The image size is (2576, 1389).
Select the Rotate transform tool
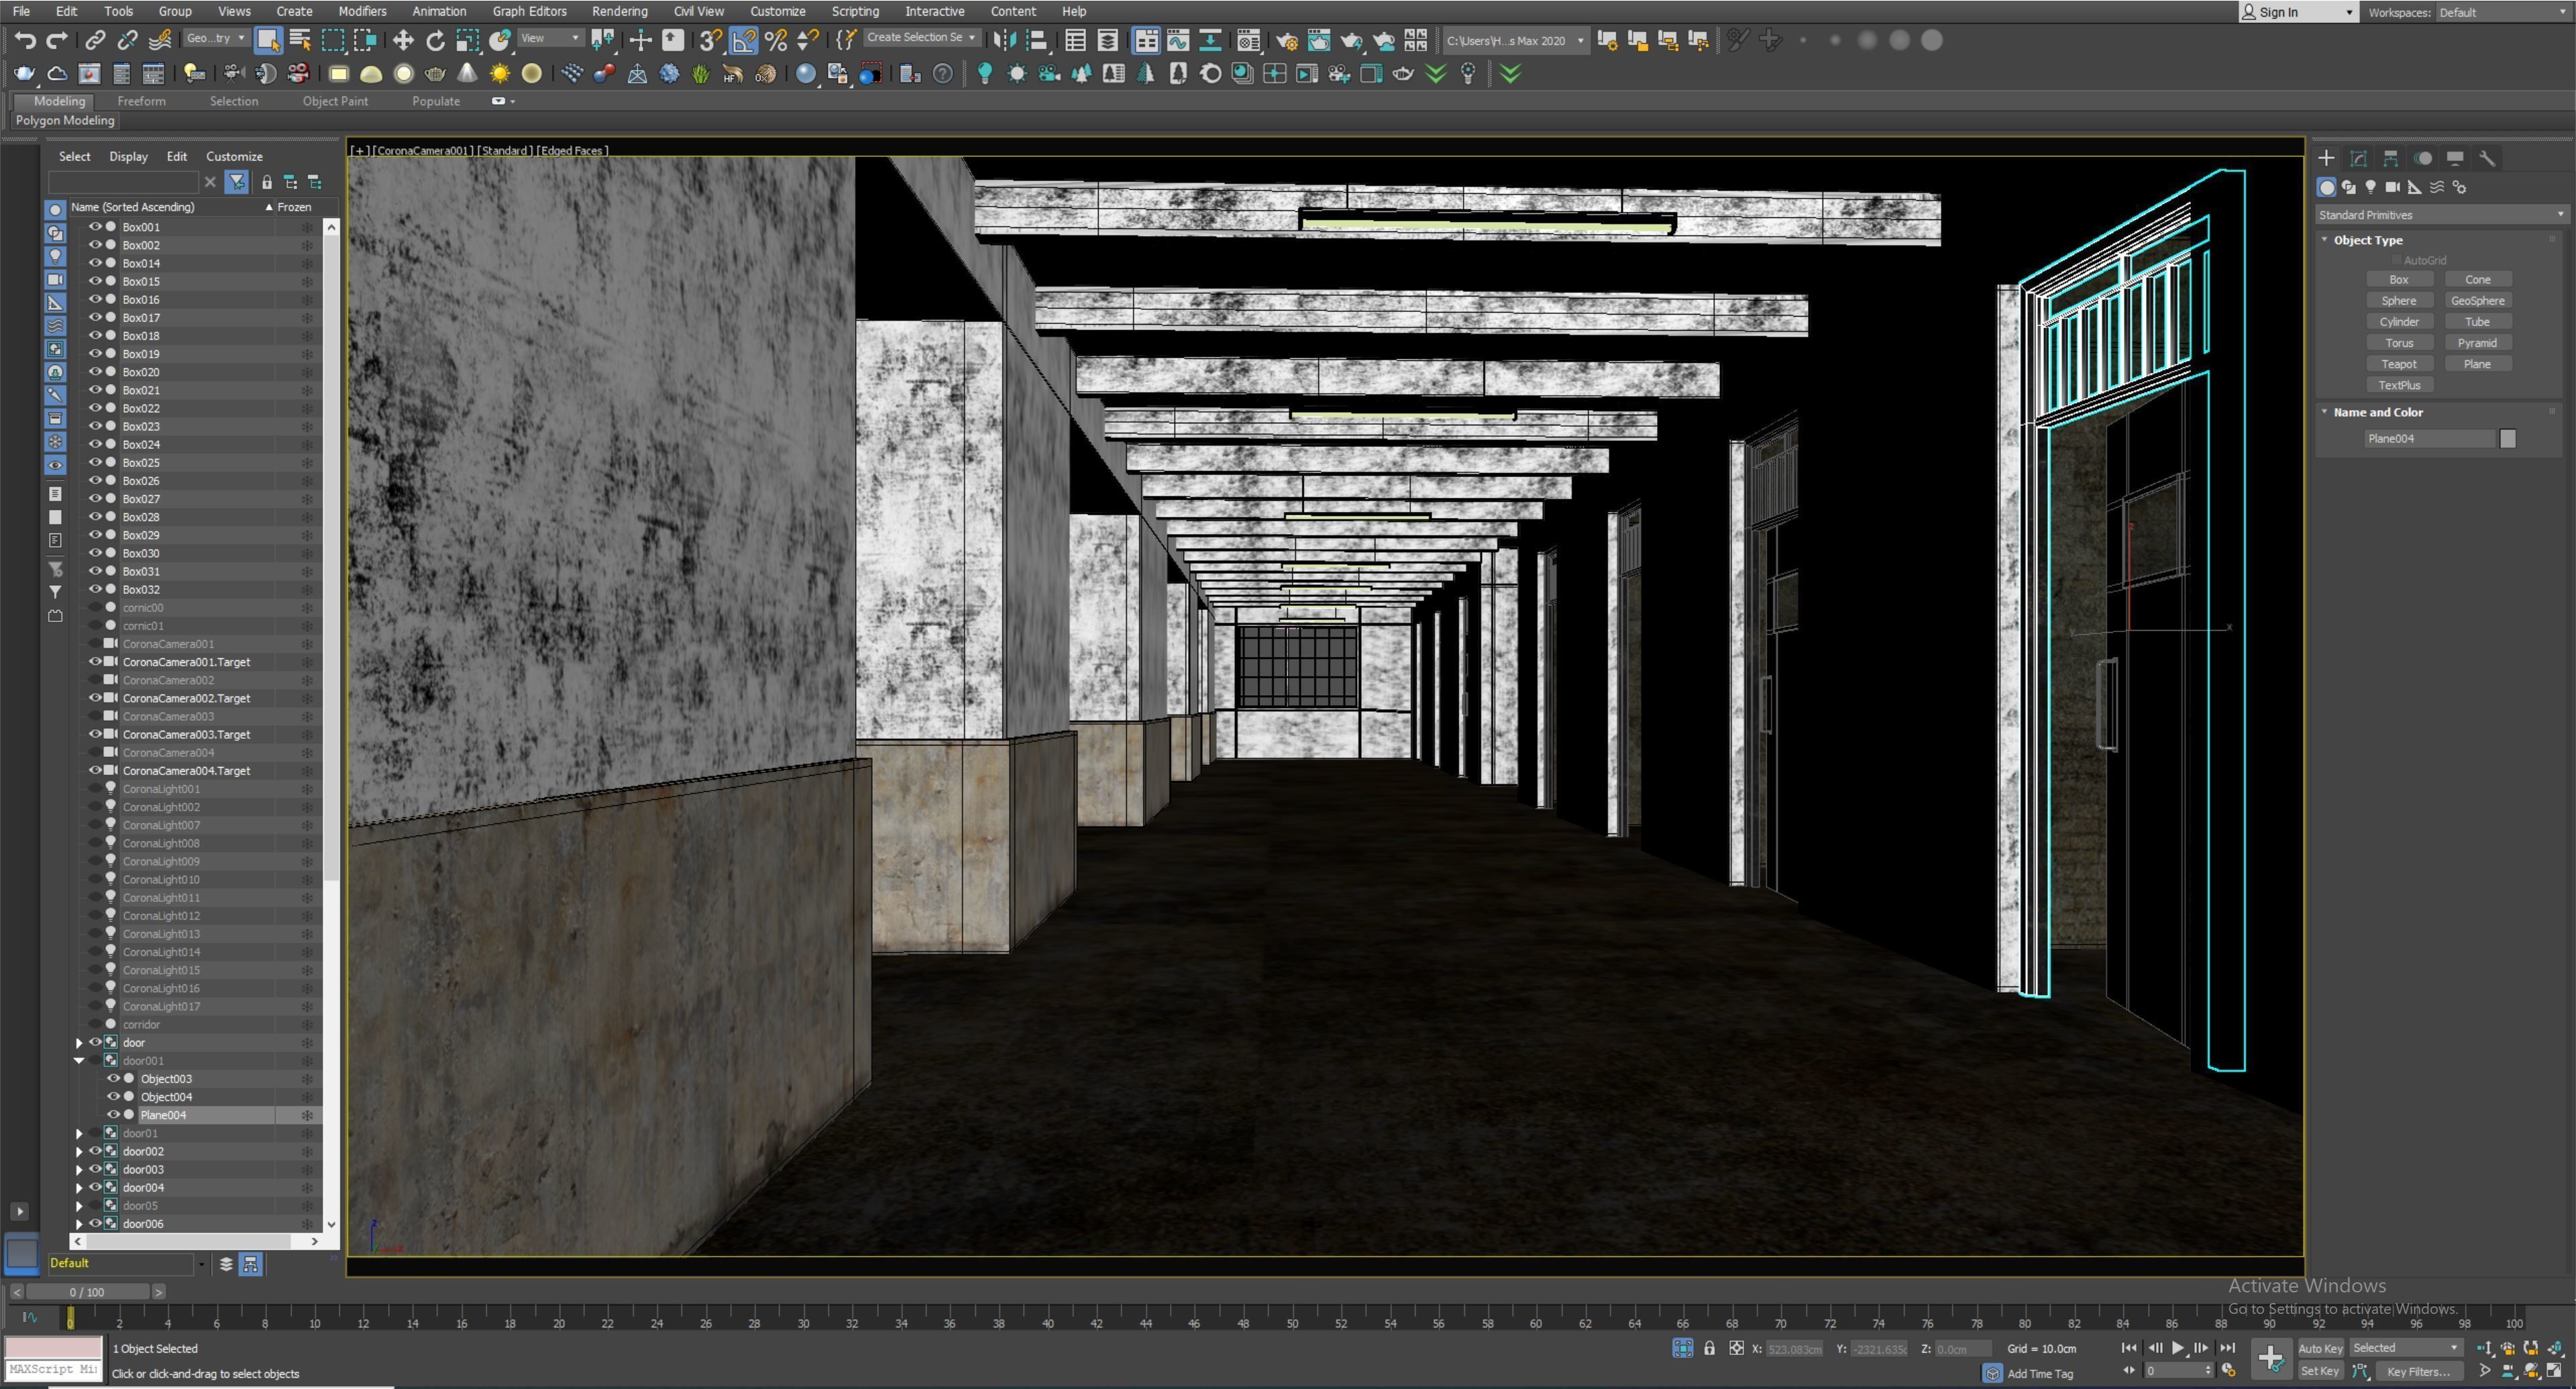pos(435,40)
